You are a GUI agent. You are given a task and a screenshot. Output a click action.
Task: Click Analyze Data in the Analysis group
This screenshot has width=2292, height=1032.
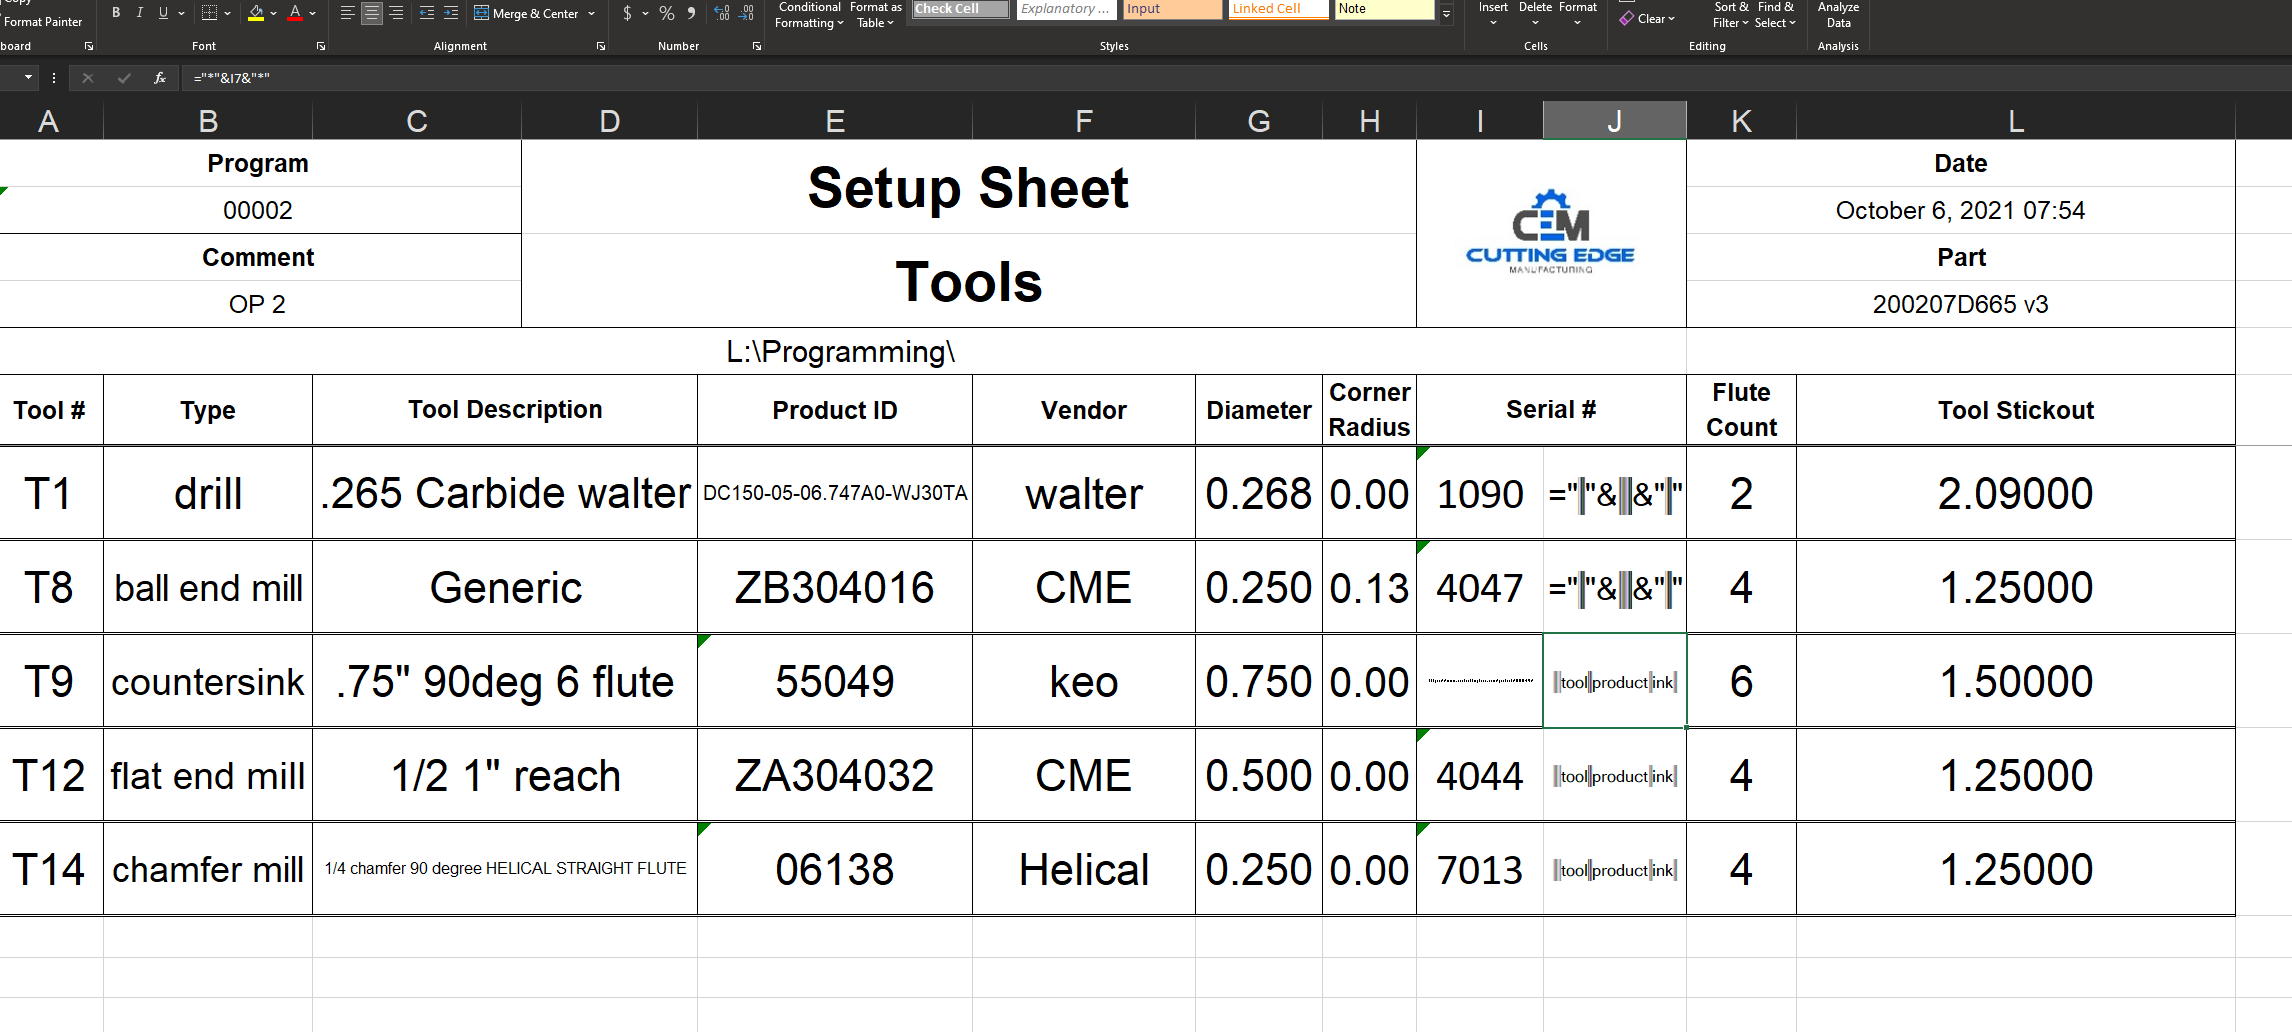[1838, 16]
